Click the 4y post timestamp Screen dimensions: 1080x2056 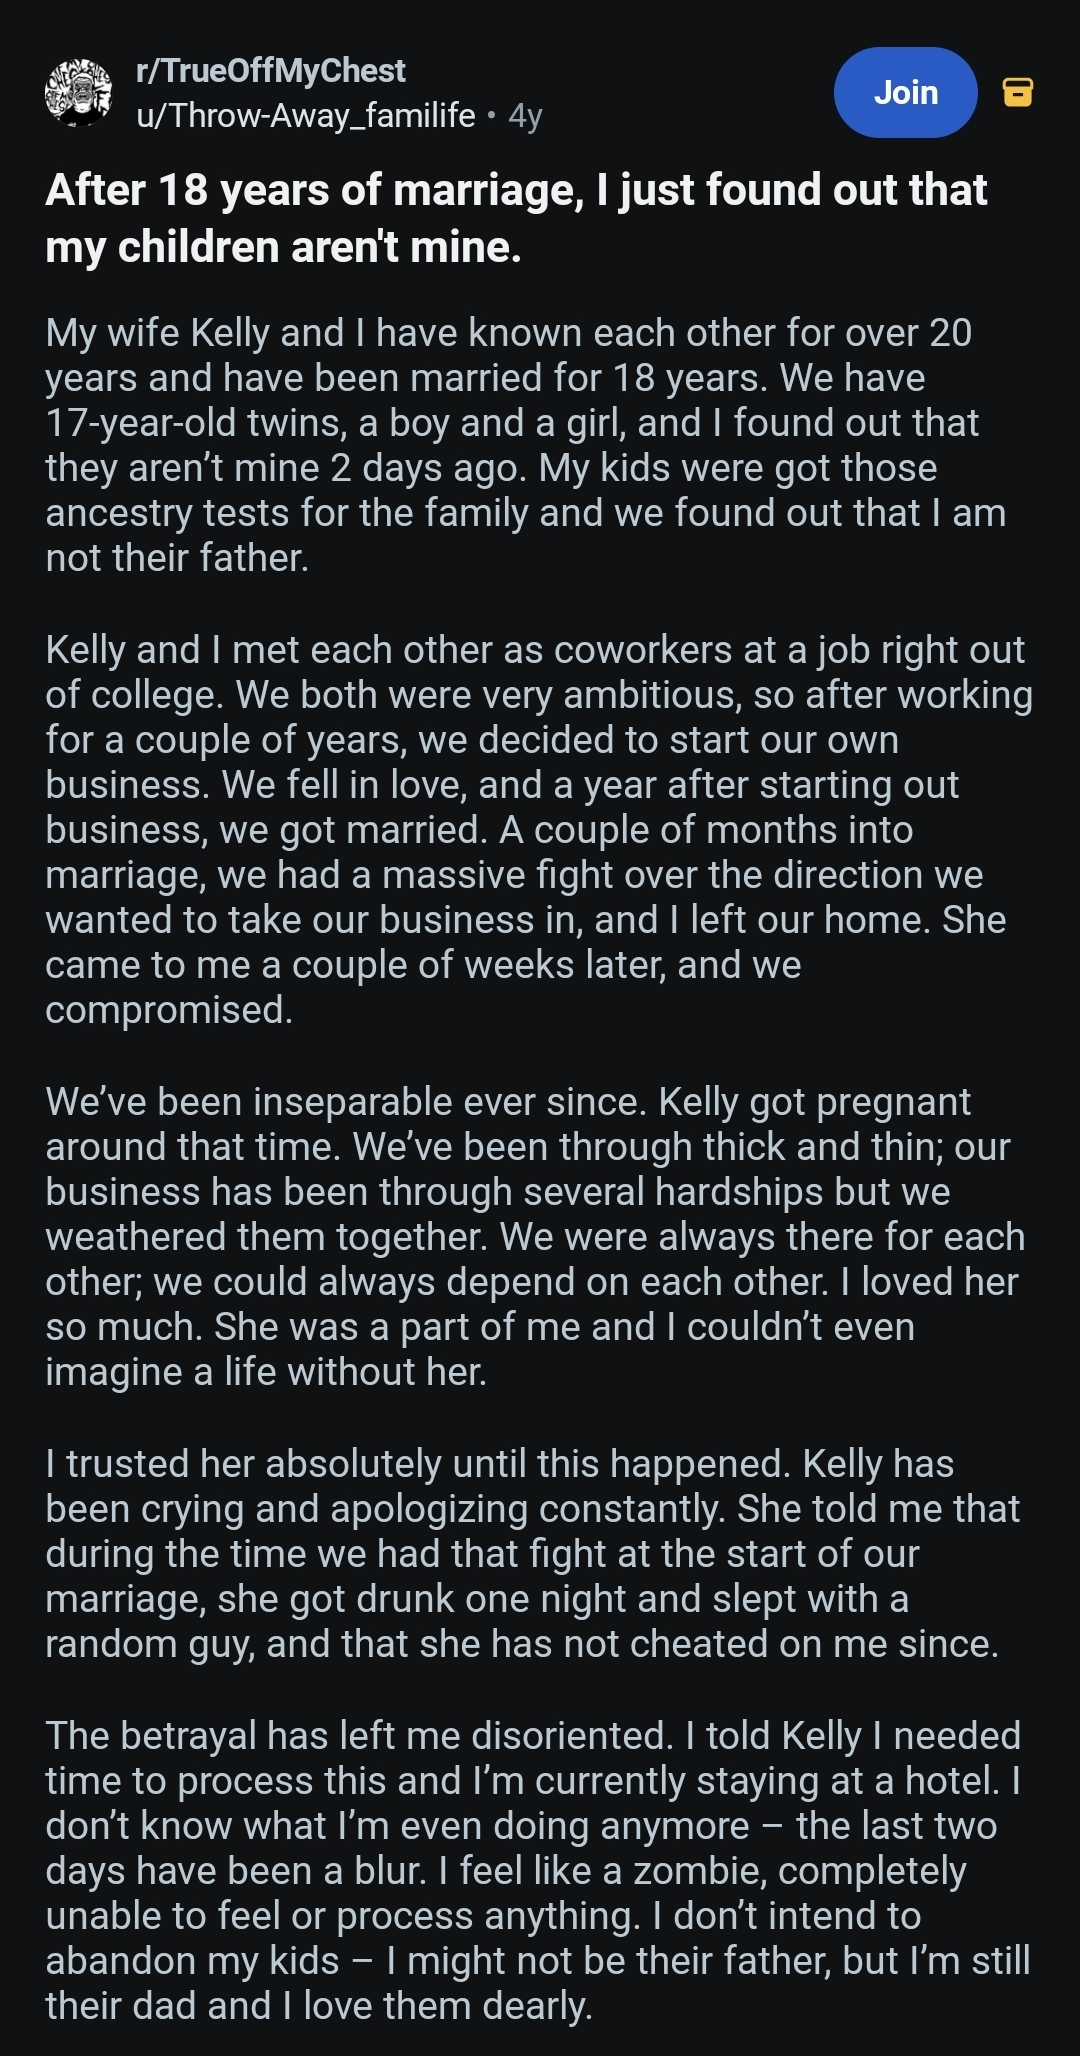[x=525, y=116]
